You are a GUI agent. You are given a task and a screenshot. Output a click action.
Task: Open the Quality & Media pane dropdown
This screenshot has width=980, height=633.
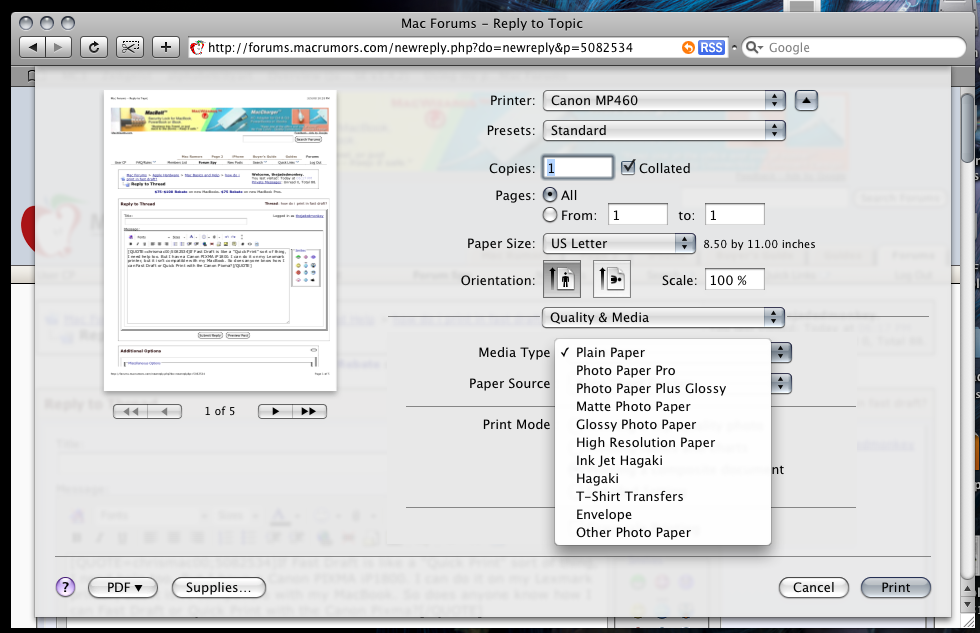[x=663, y=317]
